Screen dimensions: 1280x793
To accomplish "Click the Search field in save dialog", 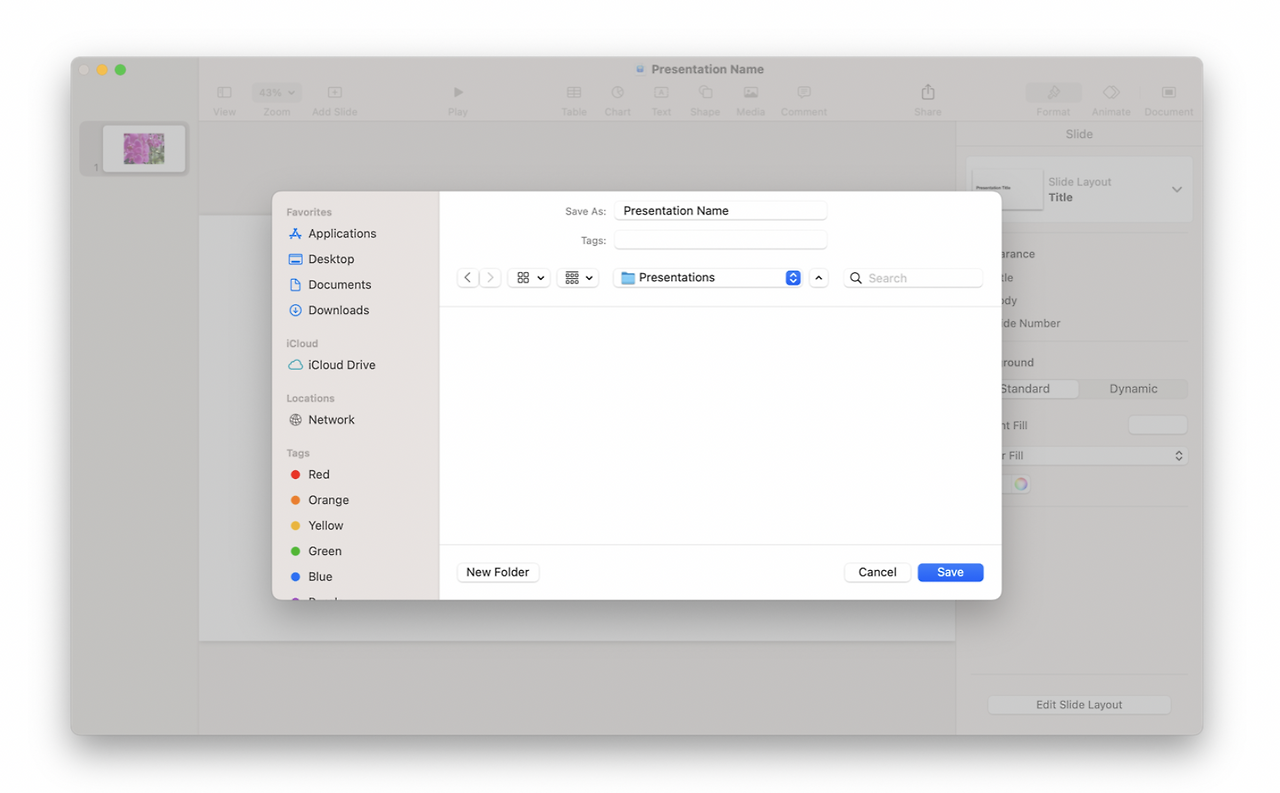I will click(x=914, y=278).
